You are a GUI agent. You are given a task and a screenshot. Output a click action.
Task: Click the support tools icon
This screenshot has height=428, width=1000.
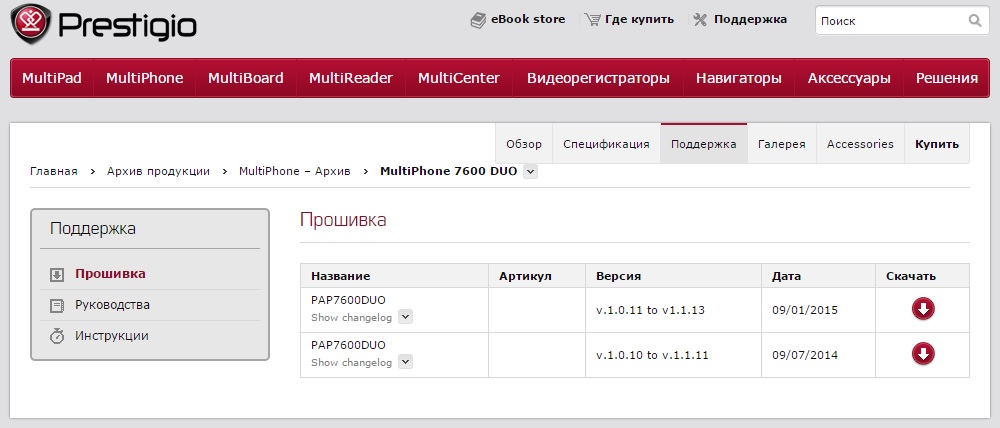coord(700,20)
